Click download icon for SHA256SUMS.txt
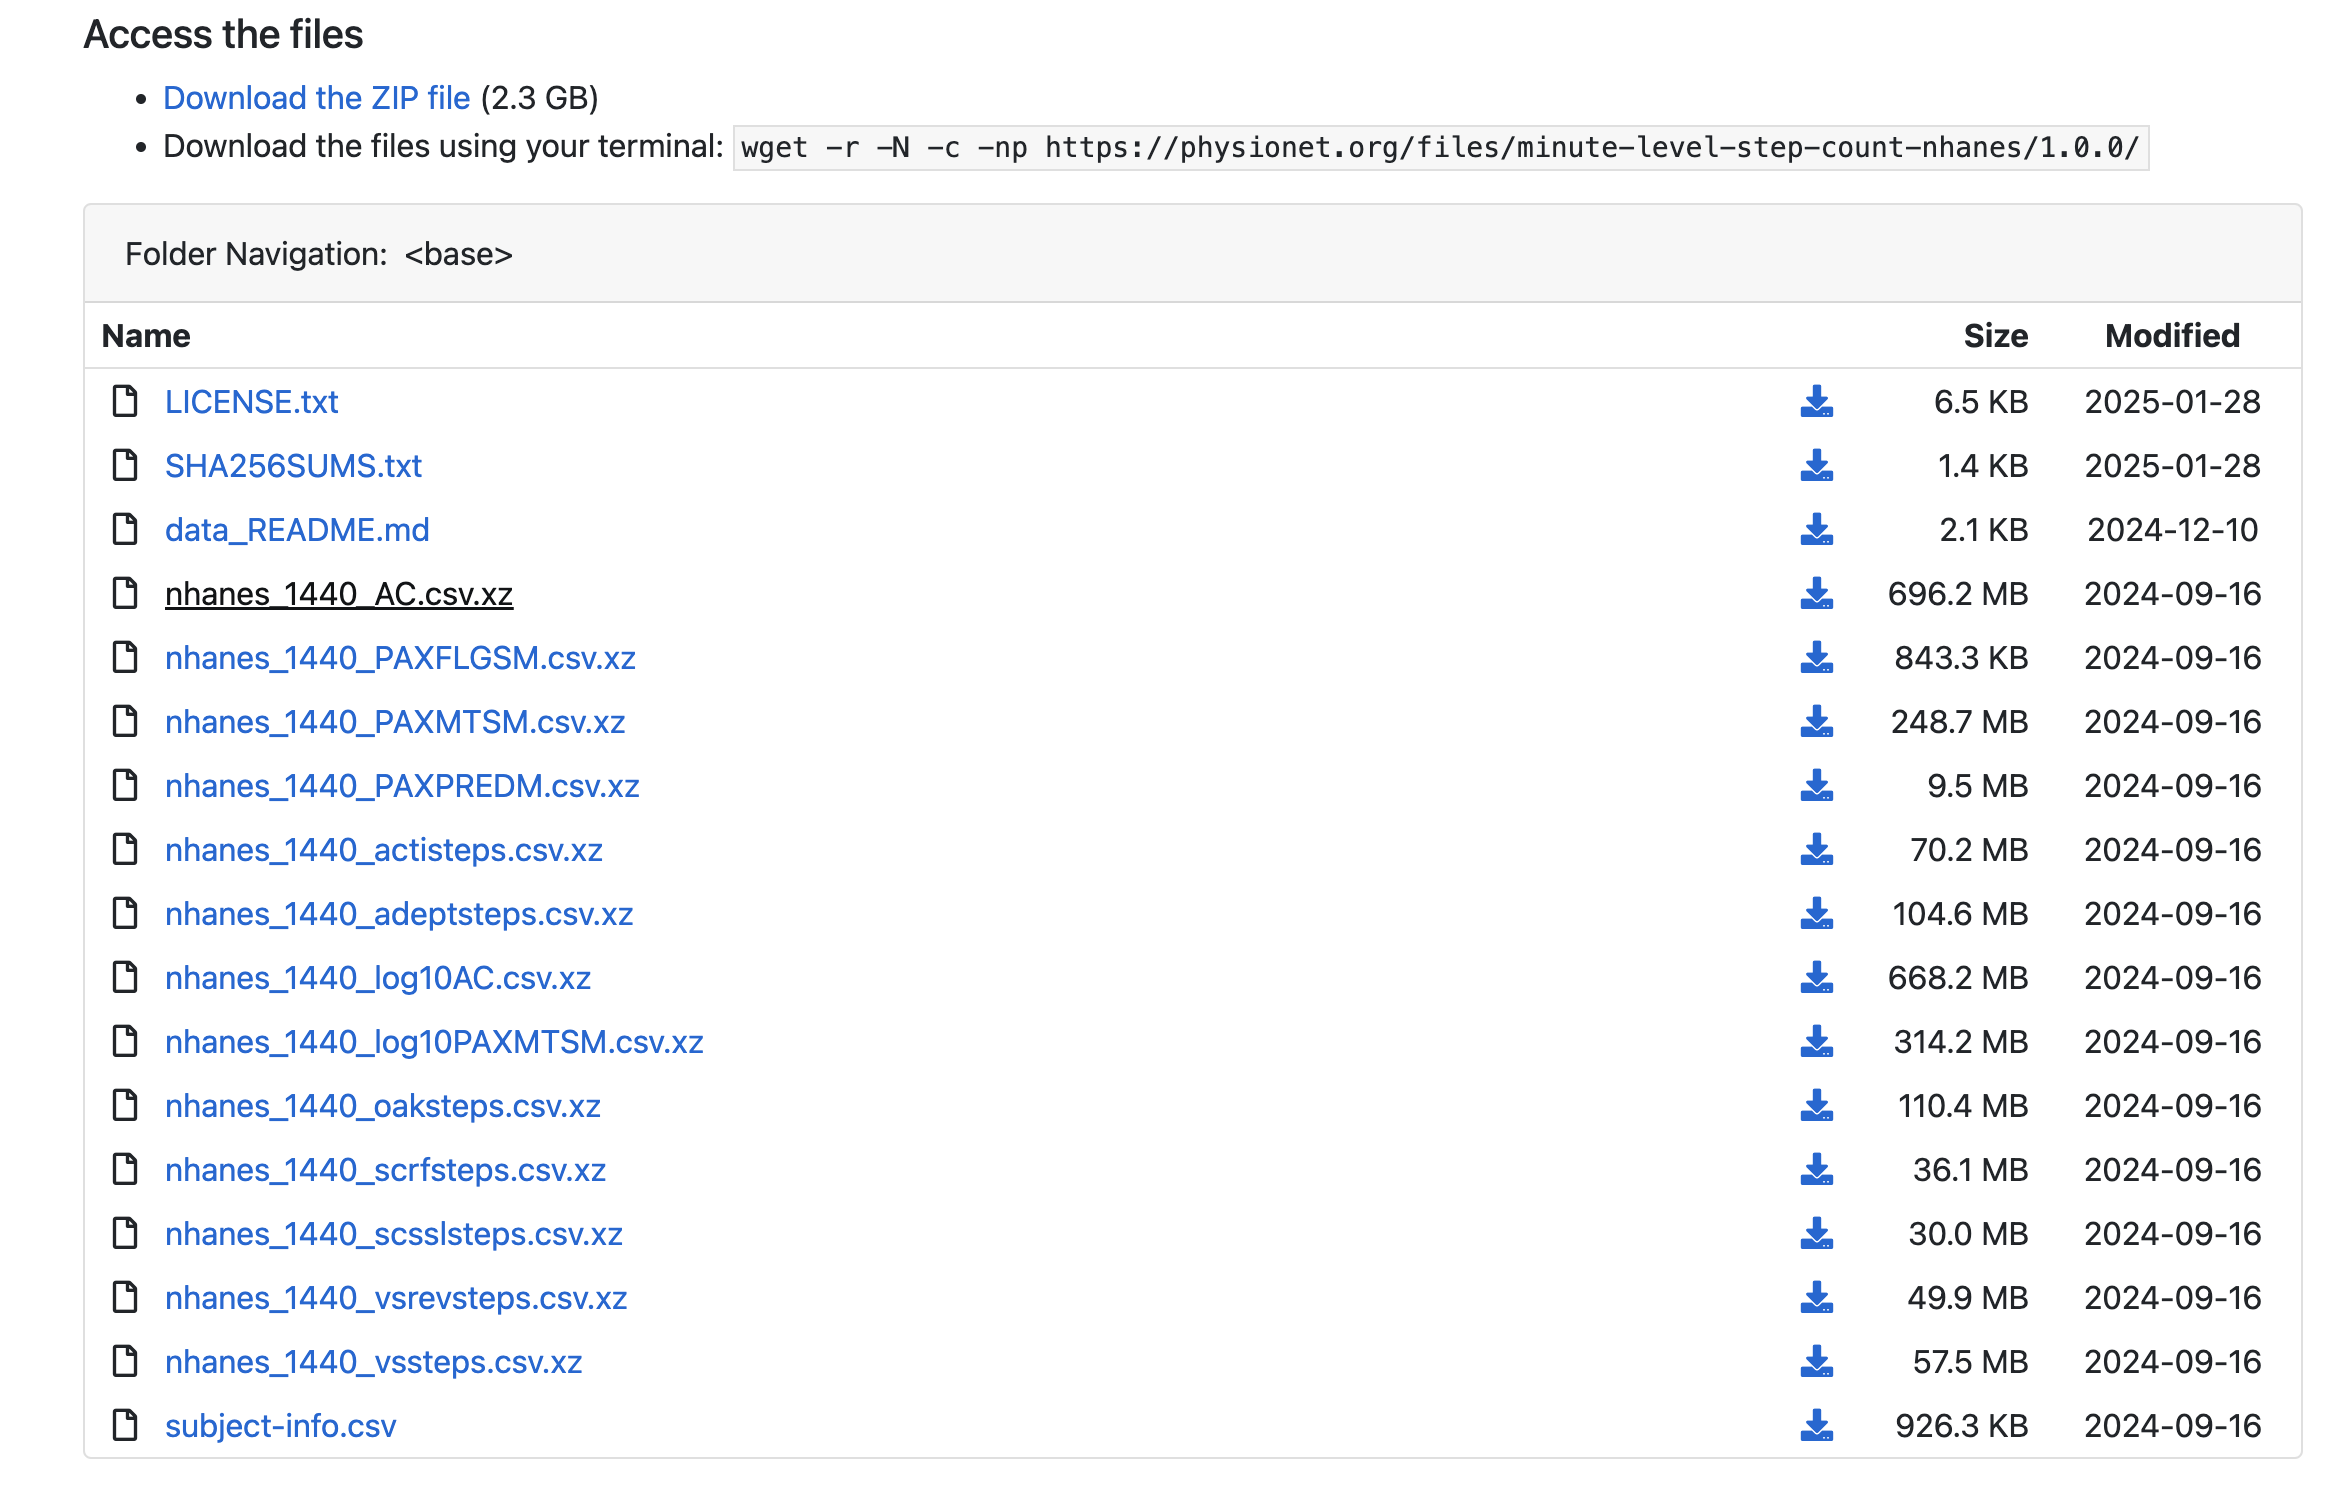The height and width of the screenshot is (1510, 2340). click(1816, 466)
